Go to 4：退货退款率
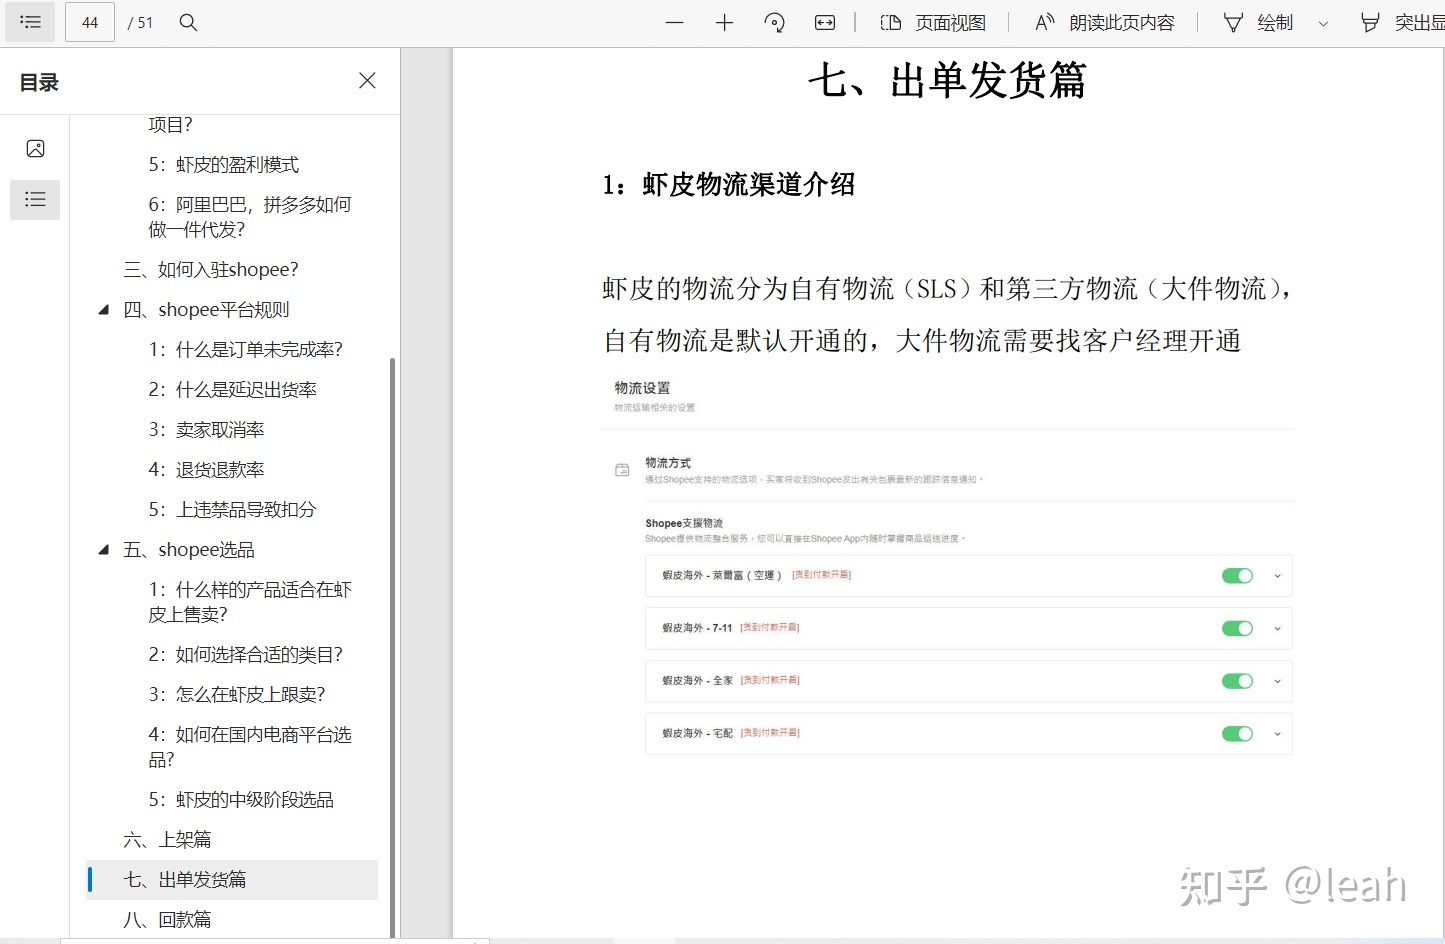 tap(207, 469)
